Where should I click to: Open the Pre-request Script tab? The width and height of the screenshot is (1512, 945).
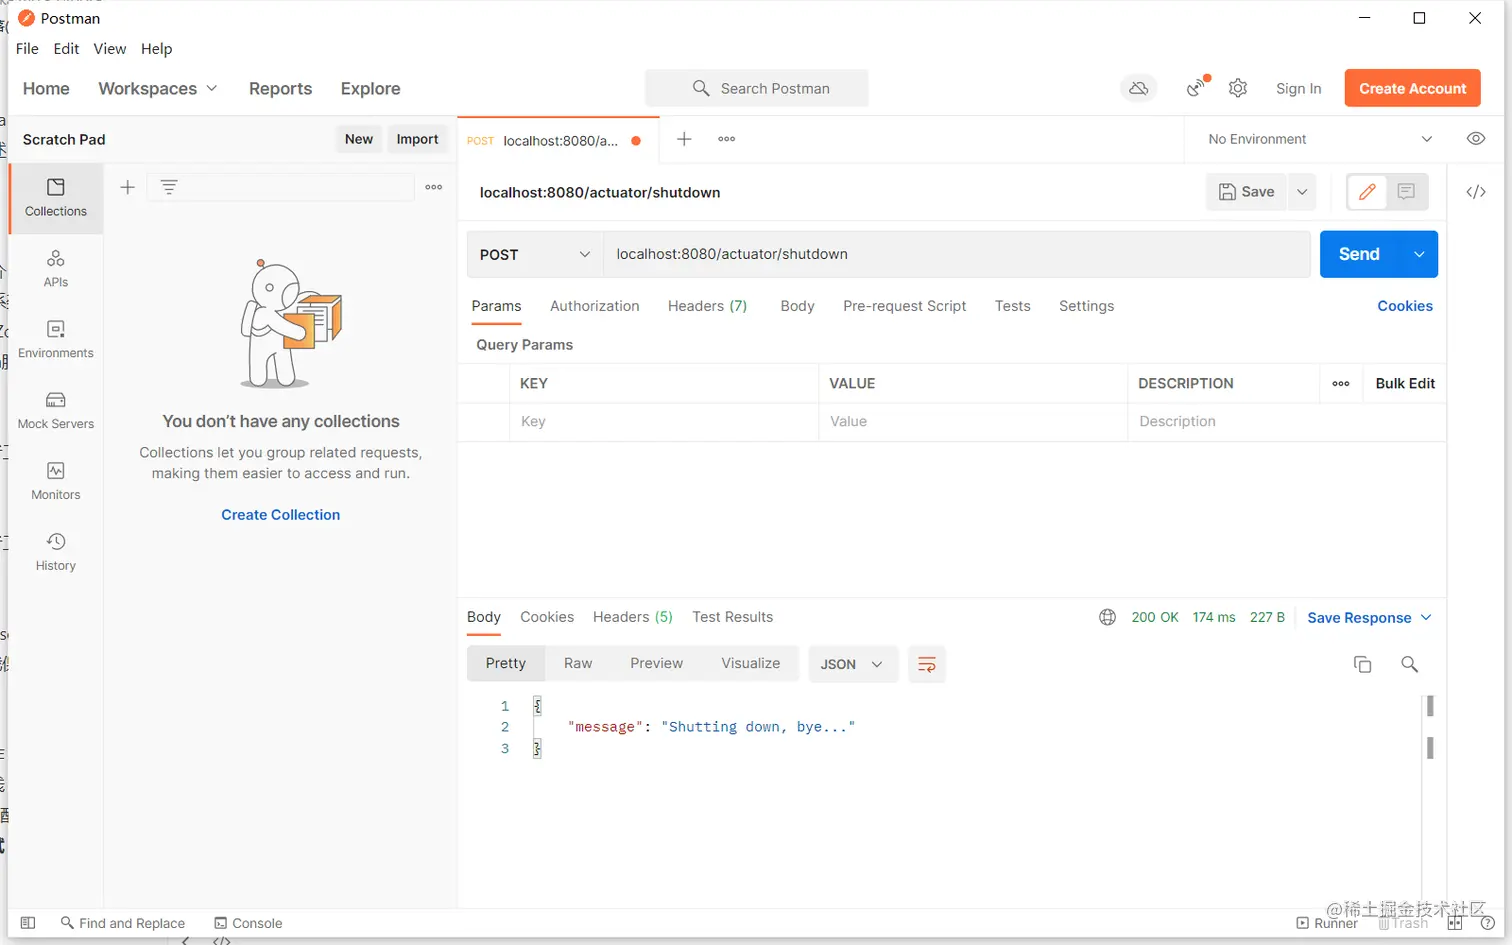click(904, 306)
